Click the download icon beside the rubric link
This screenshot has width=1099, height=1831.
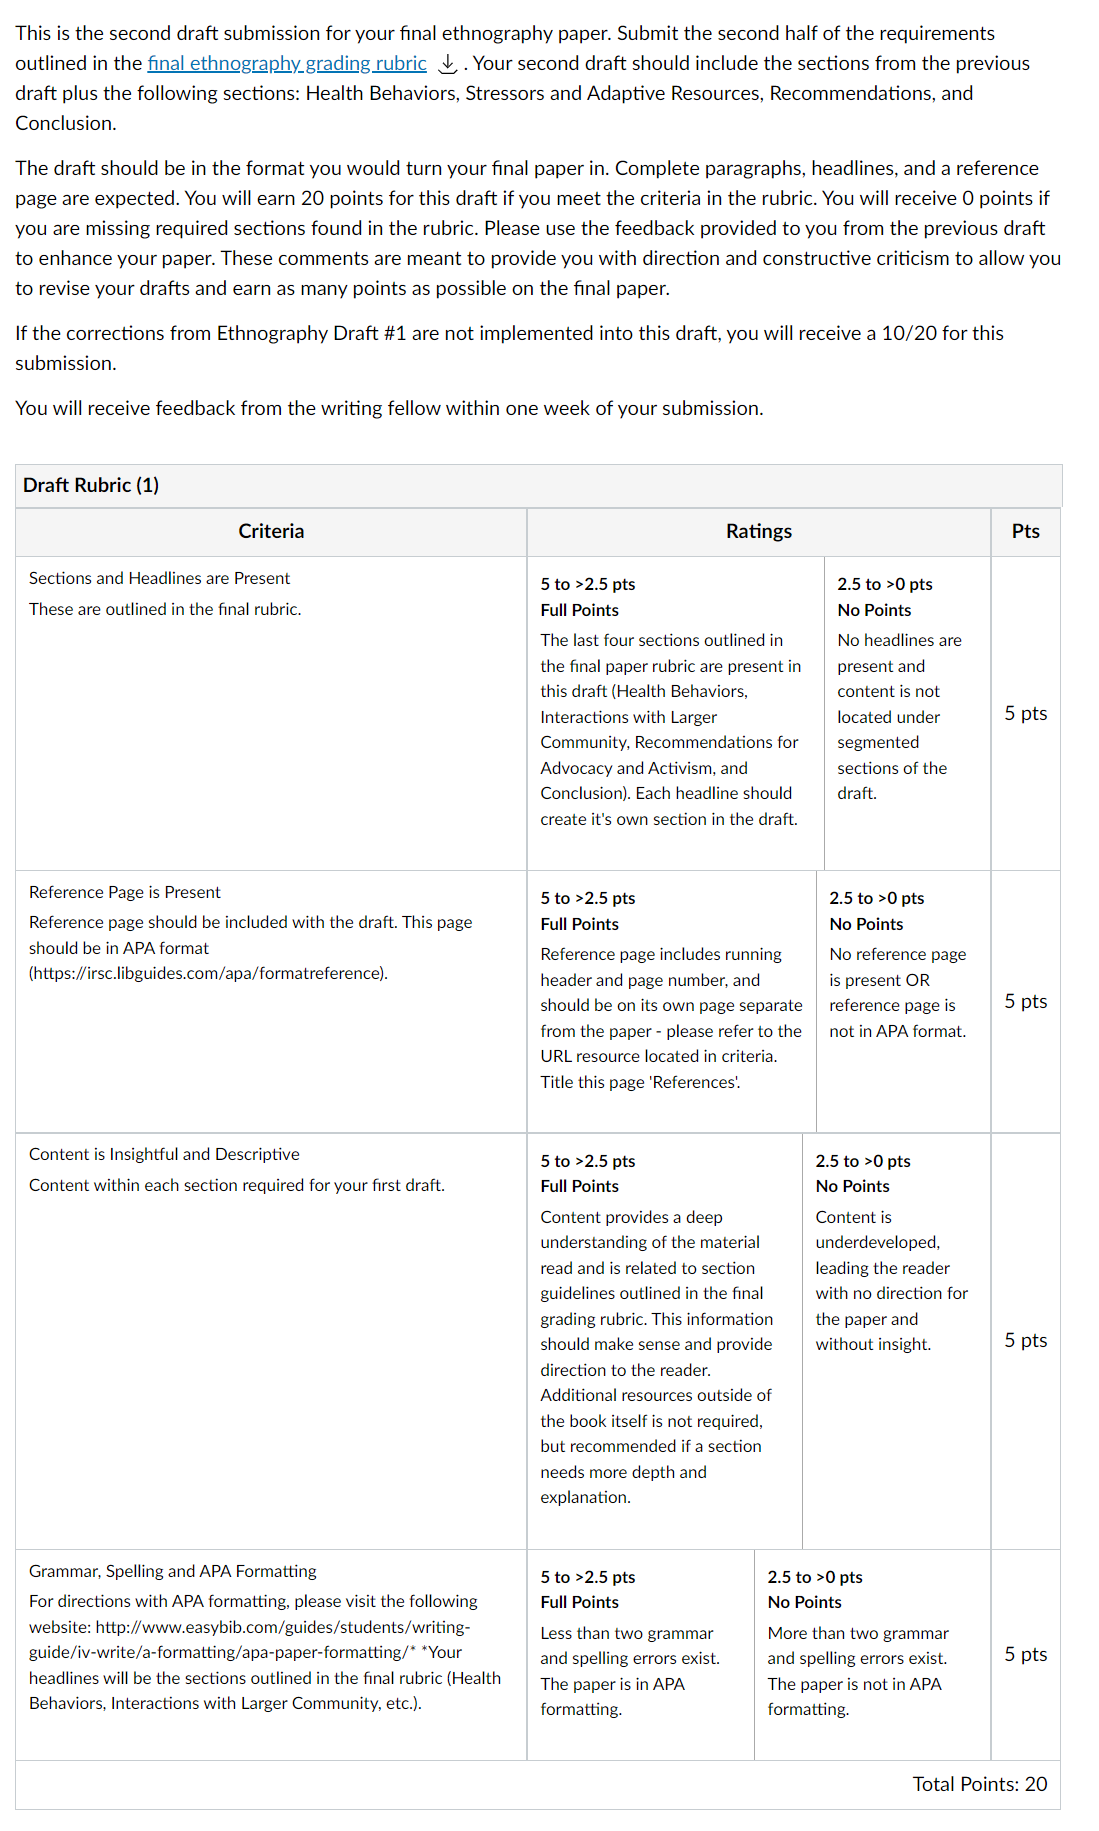(449, 64)
